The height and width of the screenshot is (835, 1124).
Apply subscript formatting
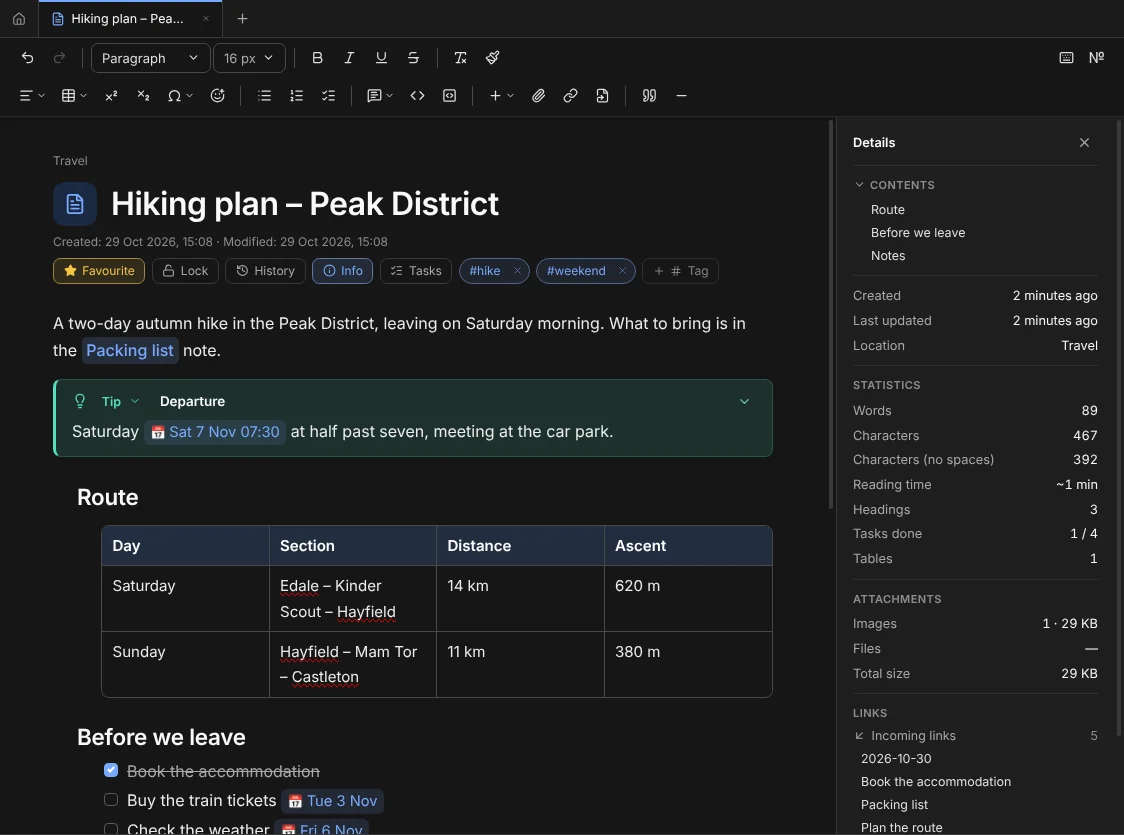pos(143,96)
